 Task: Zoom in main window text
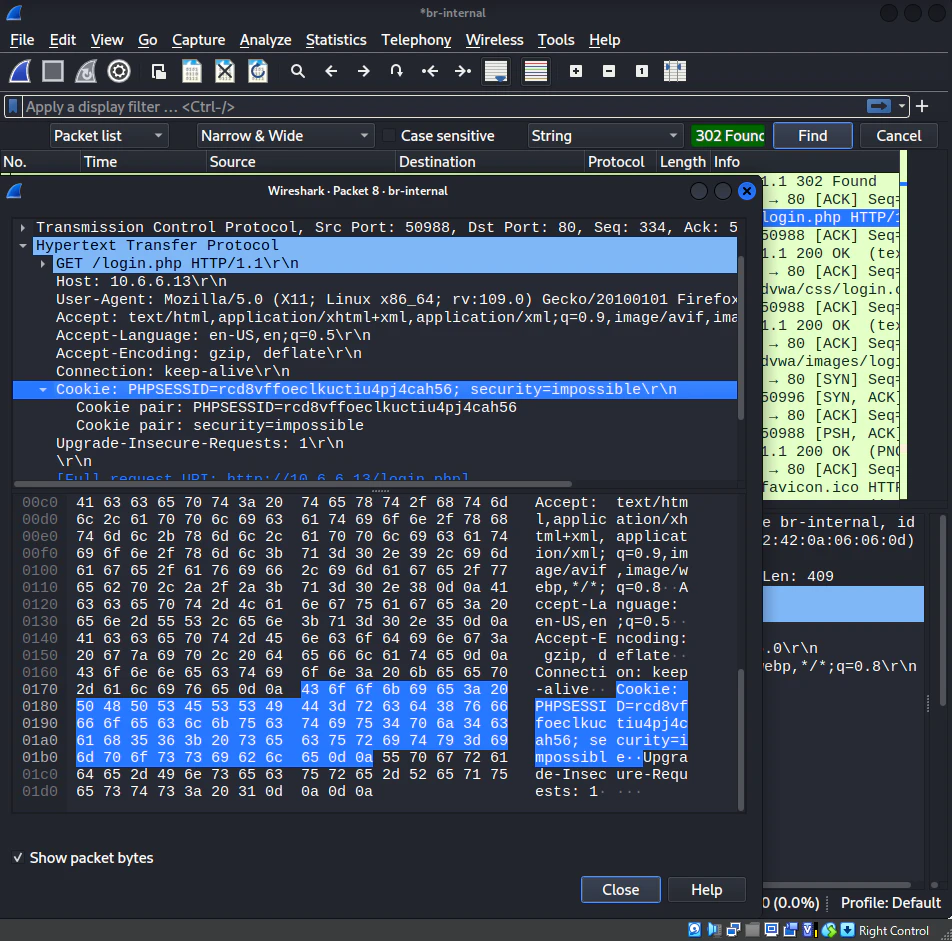coord(576,72)
